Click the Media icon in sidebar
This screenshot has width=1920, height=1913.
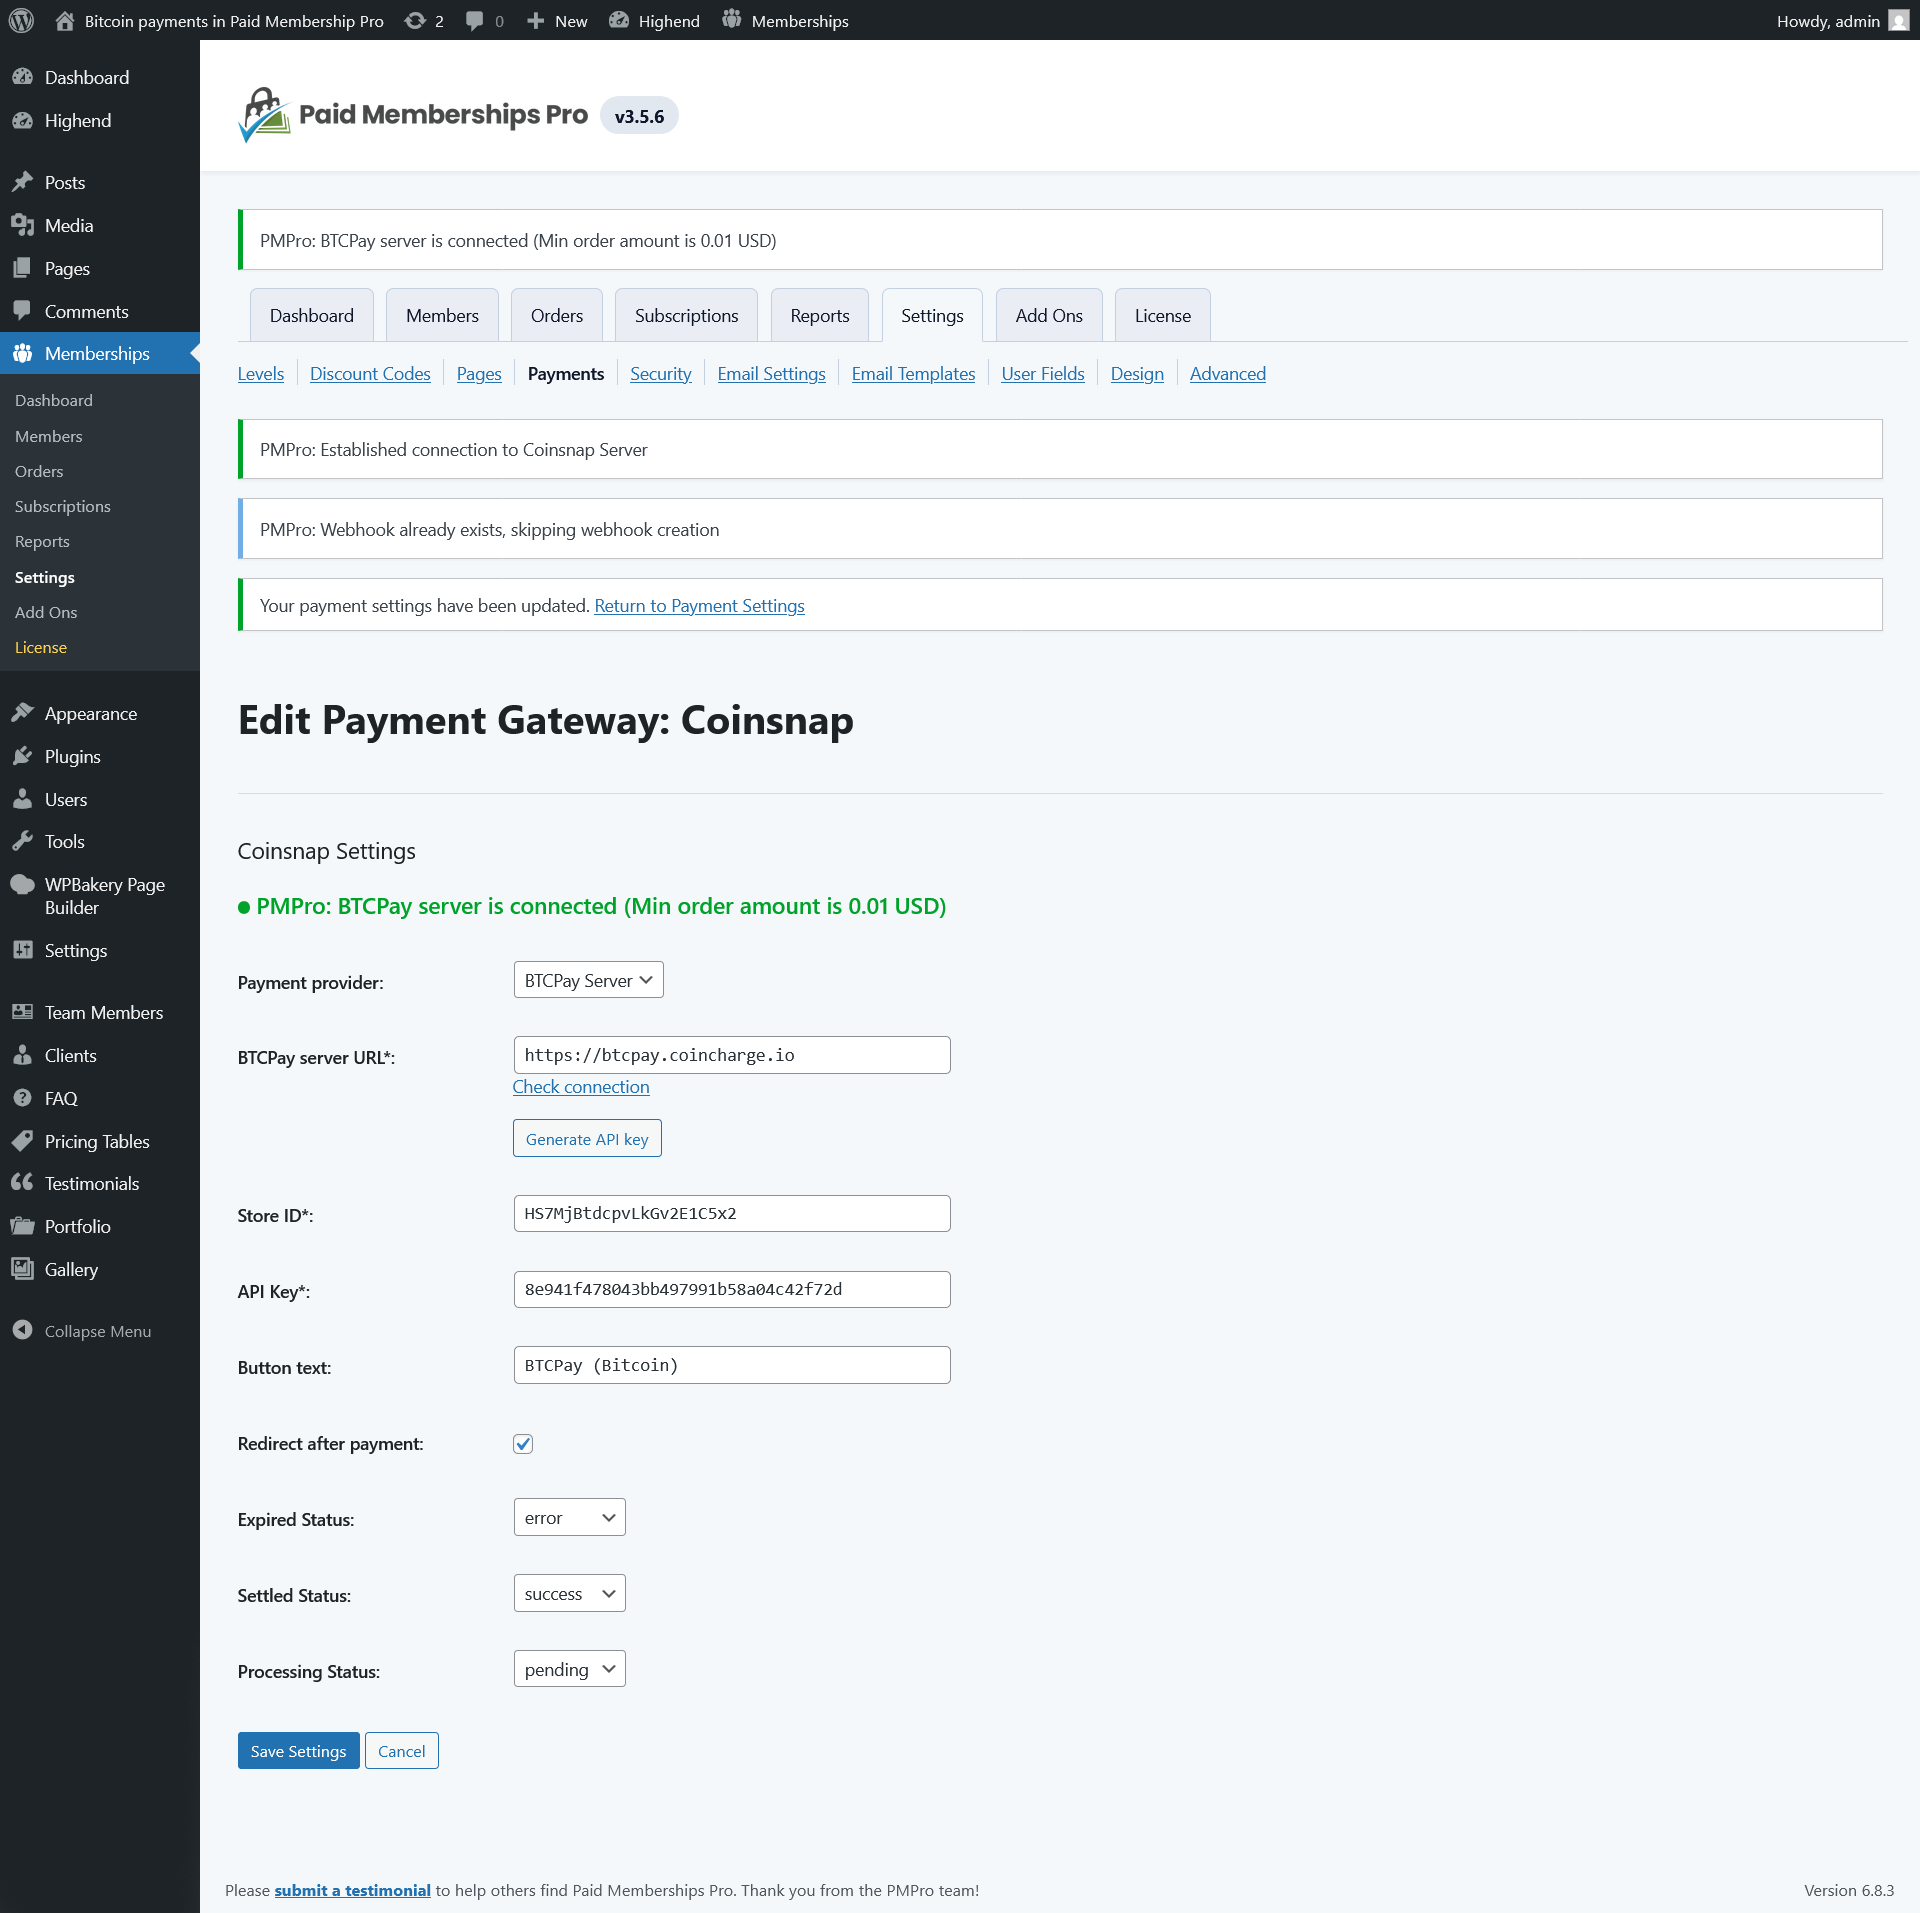coord(23,225)
